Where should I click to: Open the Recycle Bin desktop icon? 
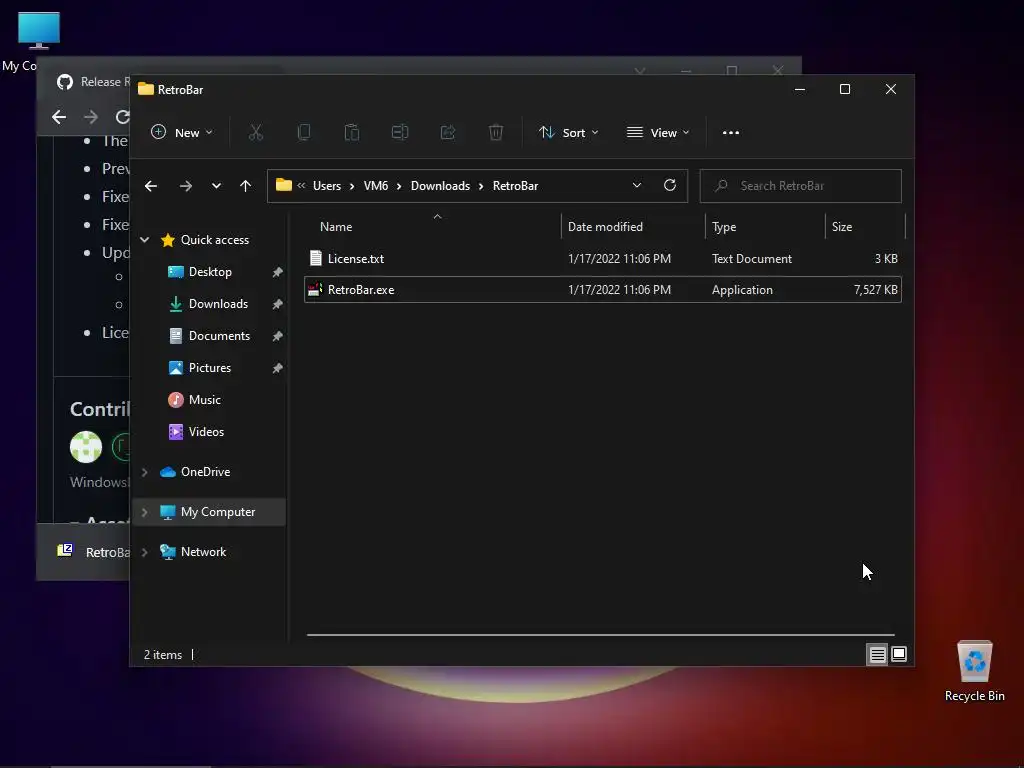[974, 671]
